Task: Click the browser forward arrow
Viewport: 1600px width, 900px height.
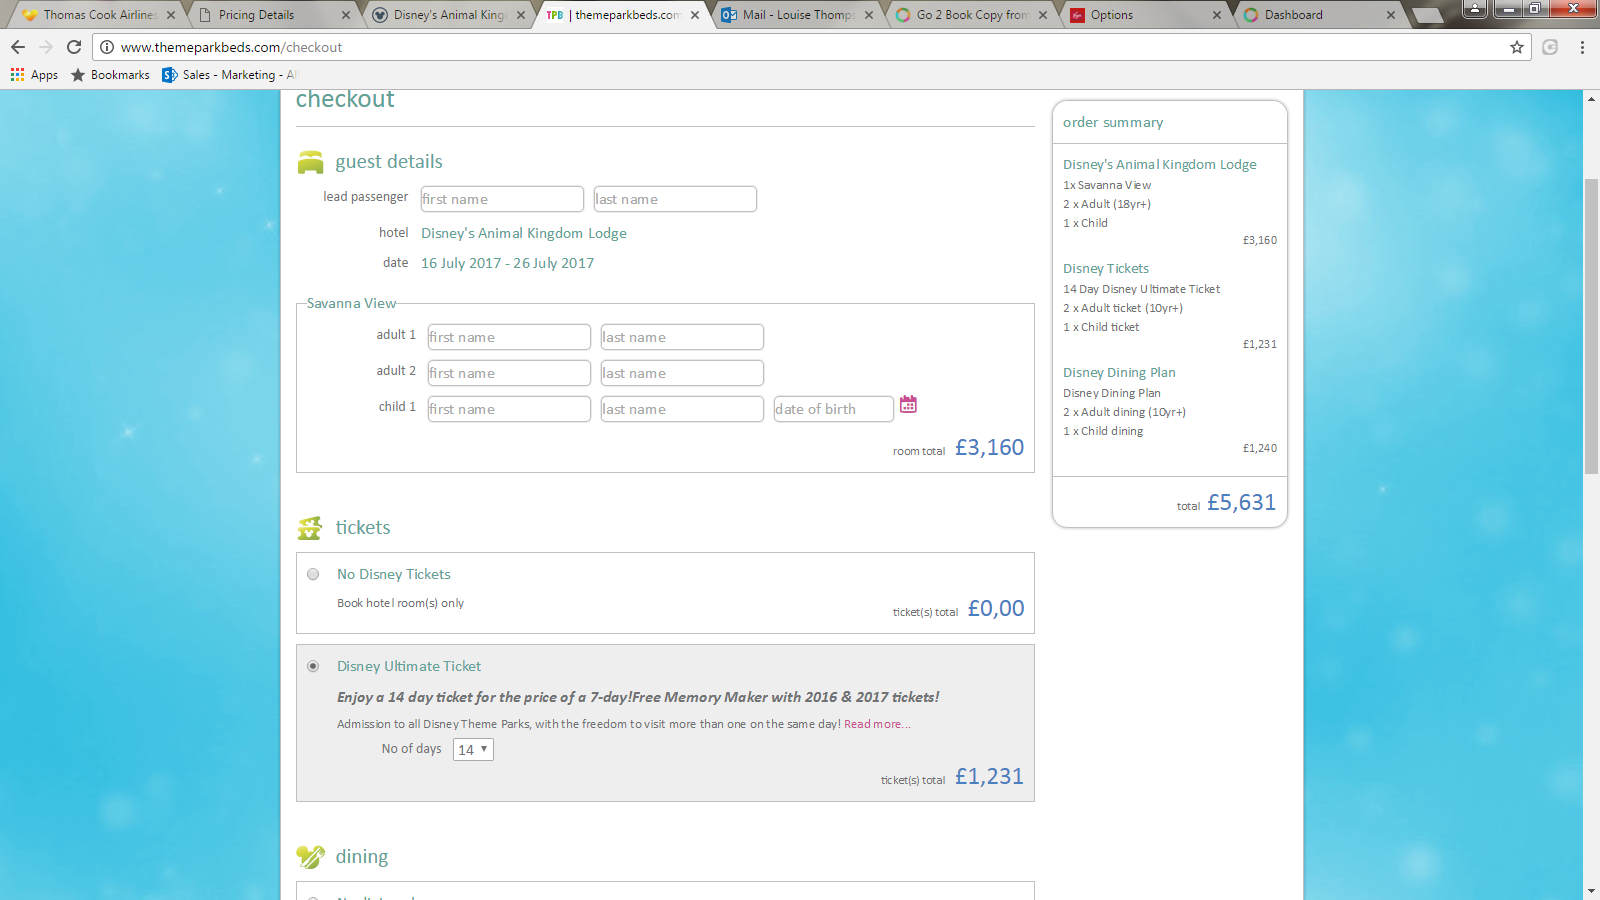Action: pos(46,47)
